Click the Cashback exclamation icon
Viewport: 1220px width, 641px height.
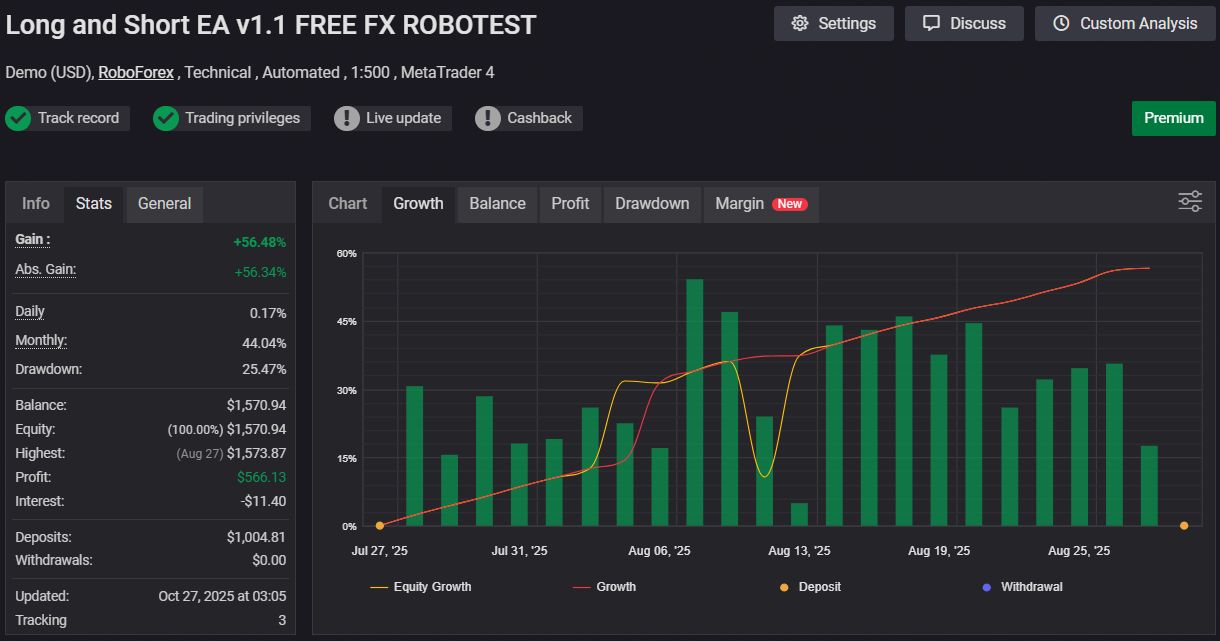[x=488, y=118]
